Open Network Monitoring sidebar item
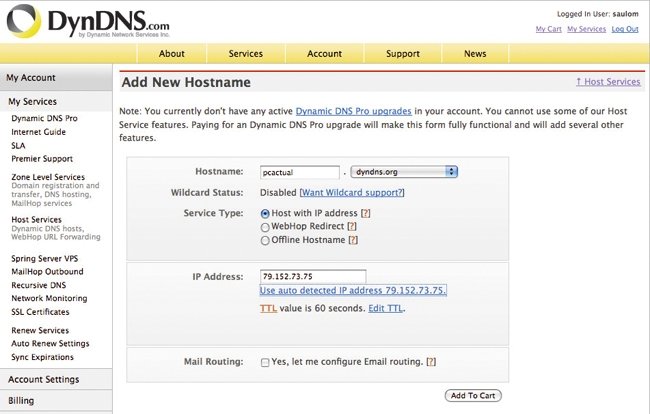 pyautogui.click(x=49, y=298)
